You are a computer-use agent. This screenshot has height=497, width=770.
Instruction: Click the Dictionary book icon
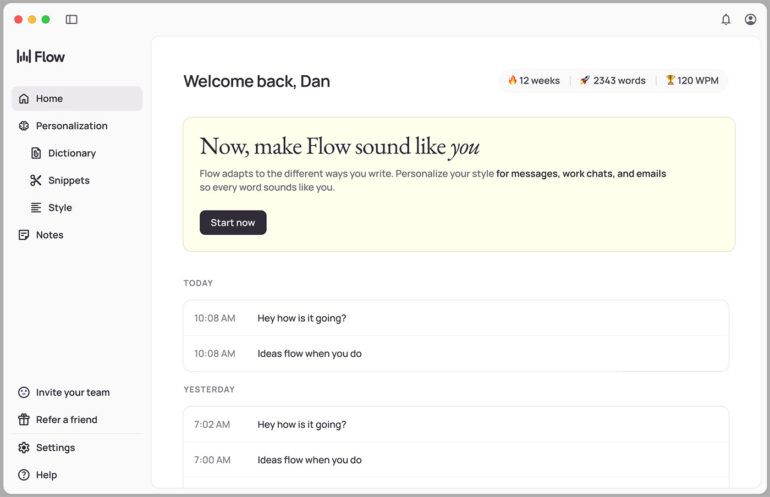click(x=36, y=153)
